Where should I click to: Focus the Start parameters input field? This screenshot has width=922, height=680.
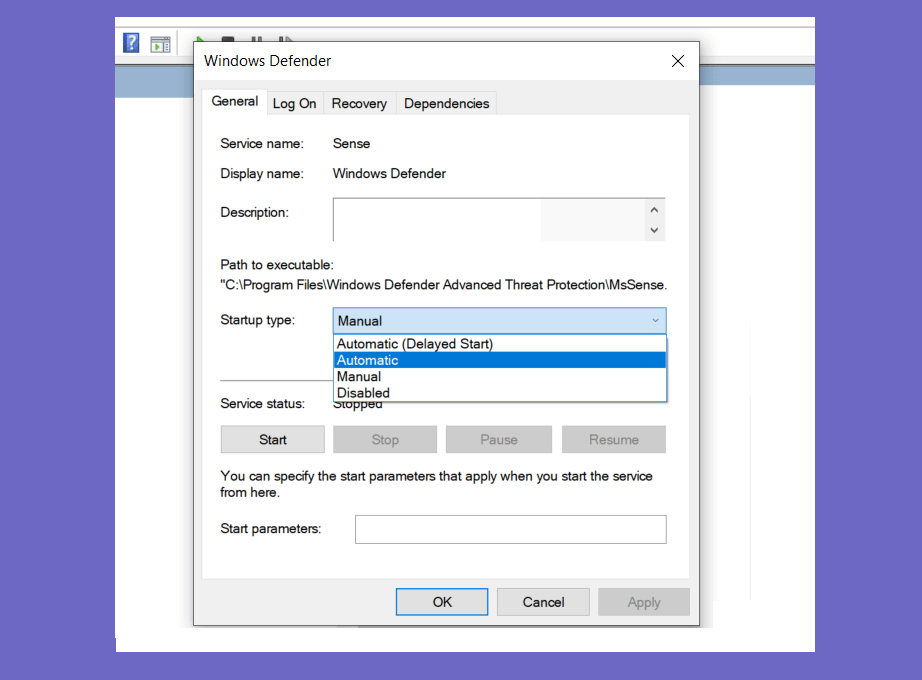click(x=510, y=529)
